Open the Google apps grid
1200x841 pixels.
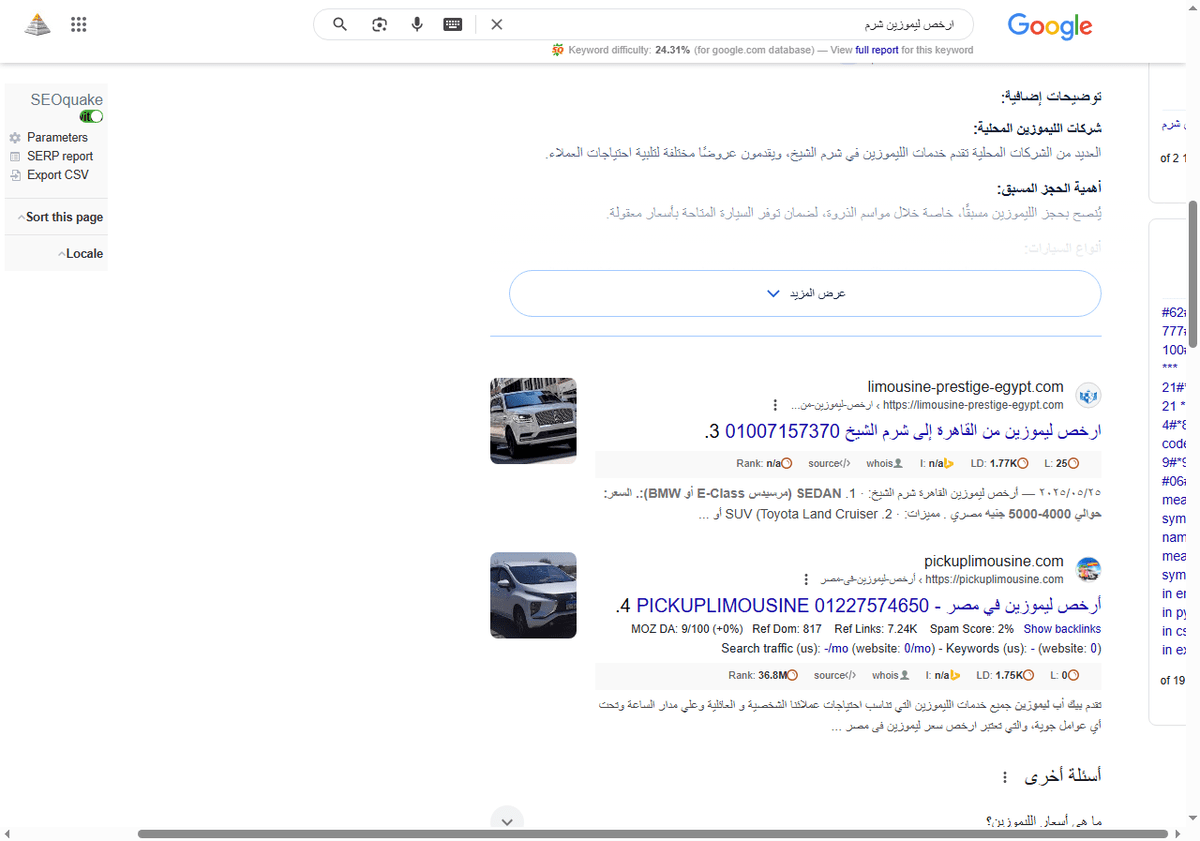(78, 24)
